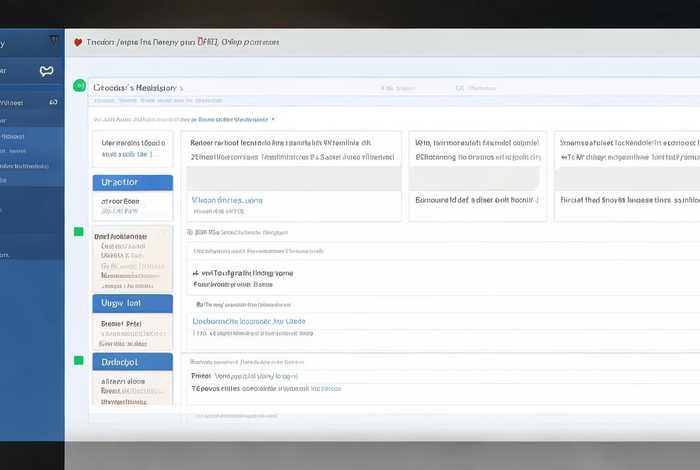Screen dimensions: 700x470
Task: Click the 'veiTouifgrailn finbng vome' row
Action: coord(243,273)
